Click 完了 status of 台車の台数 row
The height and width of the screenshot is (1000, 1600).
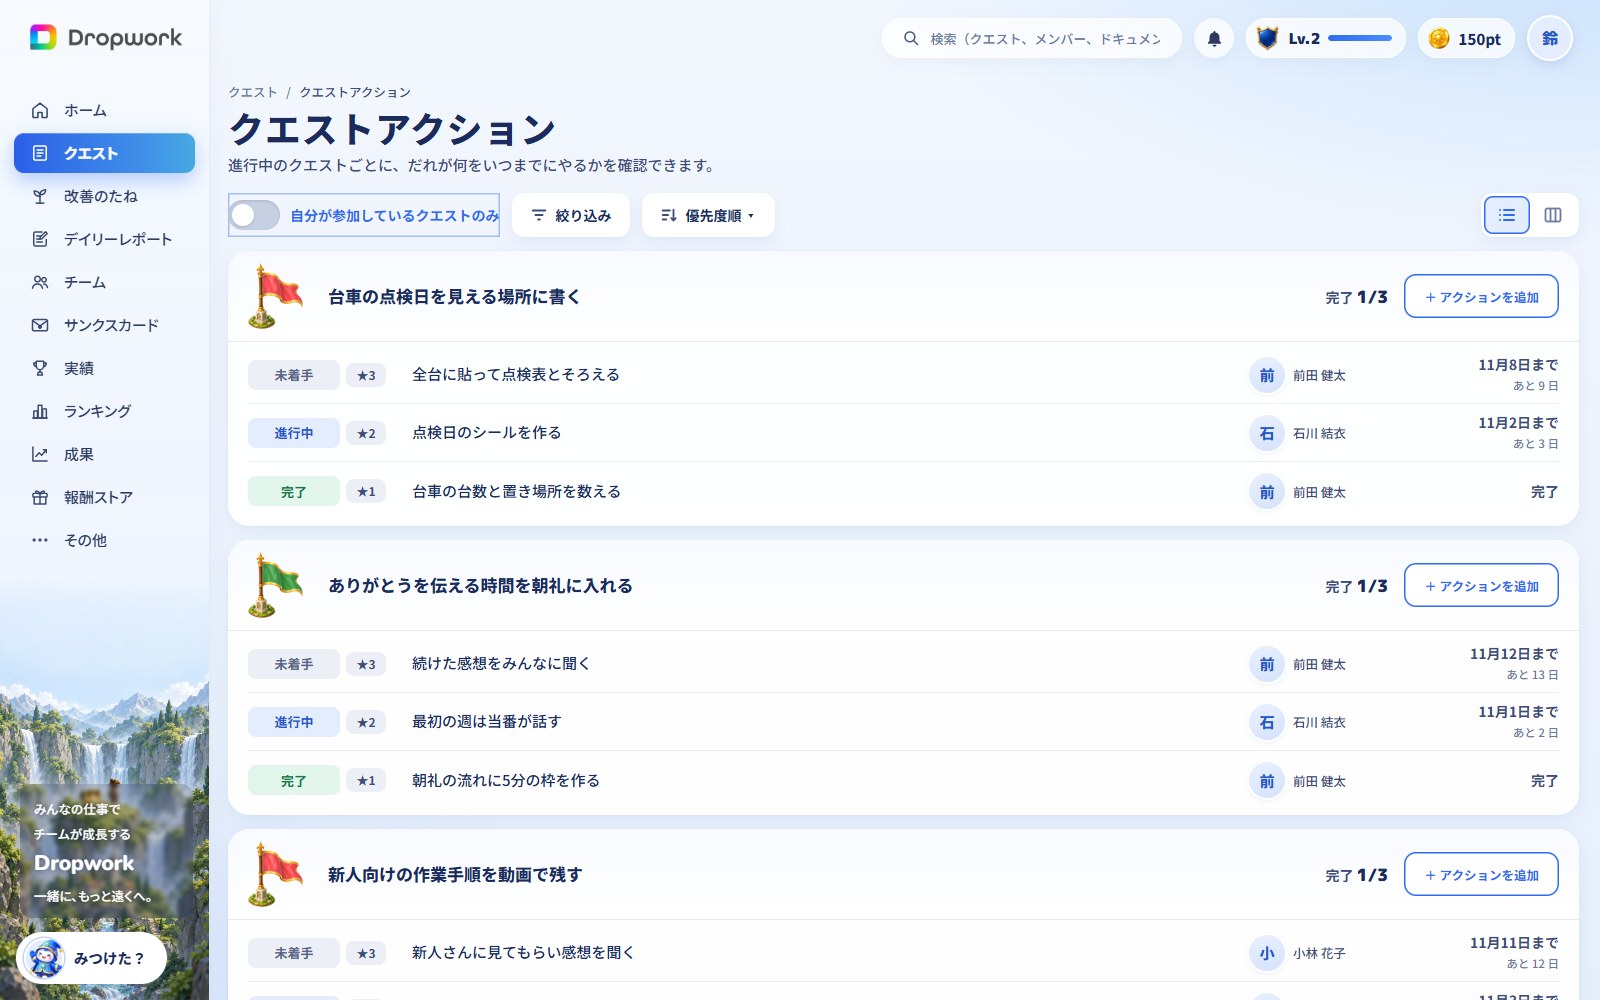coord(294,492)
